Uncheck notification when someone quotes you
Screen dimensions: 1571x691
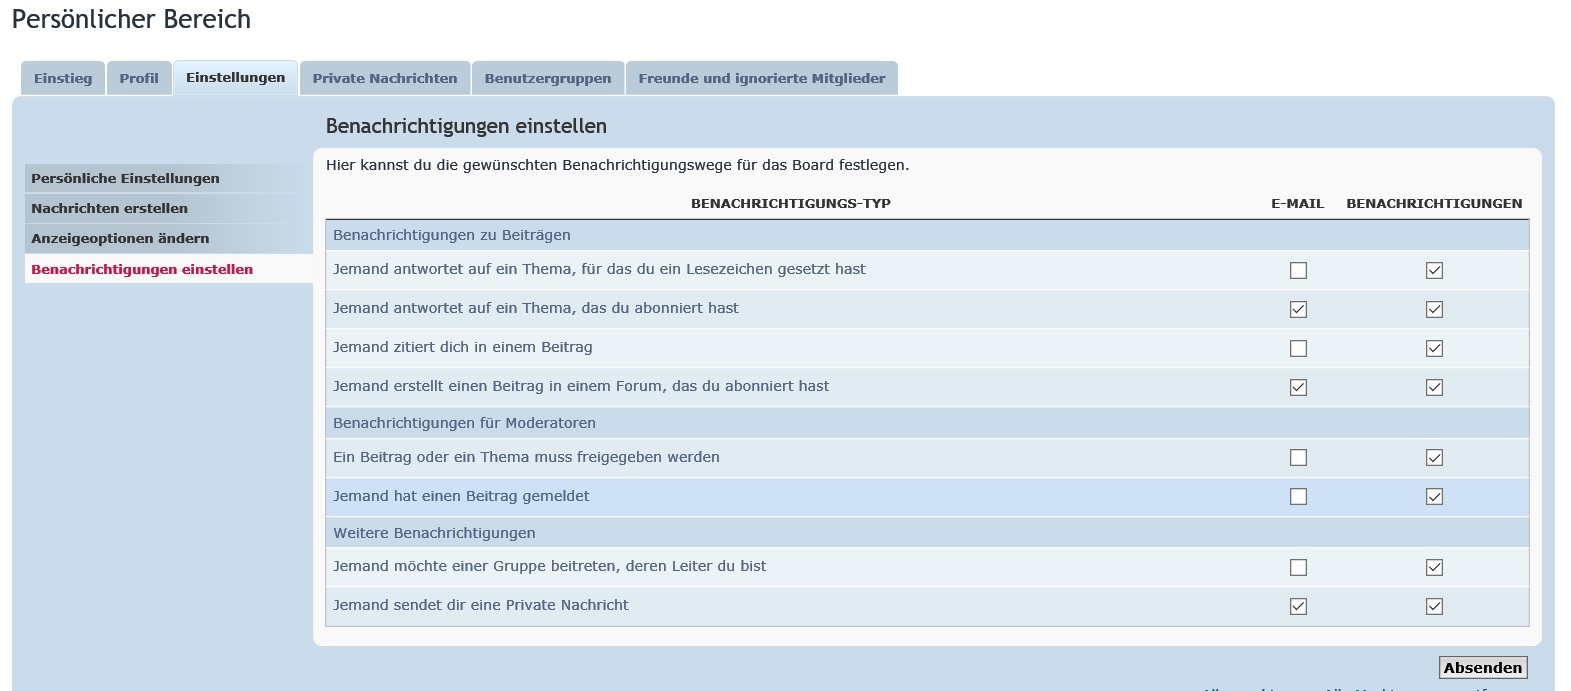[x=1434, y=348]
